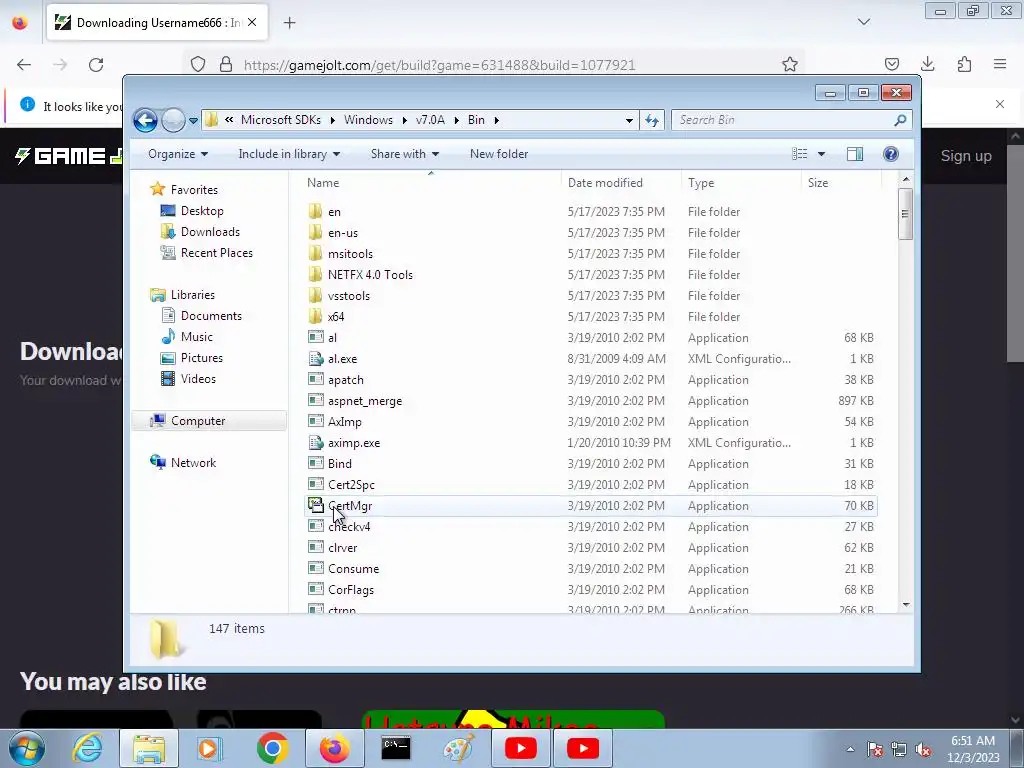The height and width of the screenshot is (768, 1024).
Task: Select Libraries in the navigation pane
Action: 193,295
